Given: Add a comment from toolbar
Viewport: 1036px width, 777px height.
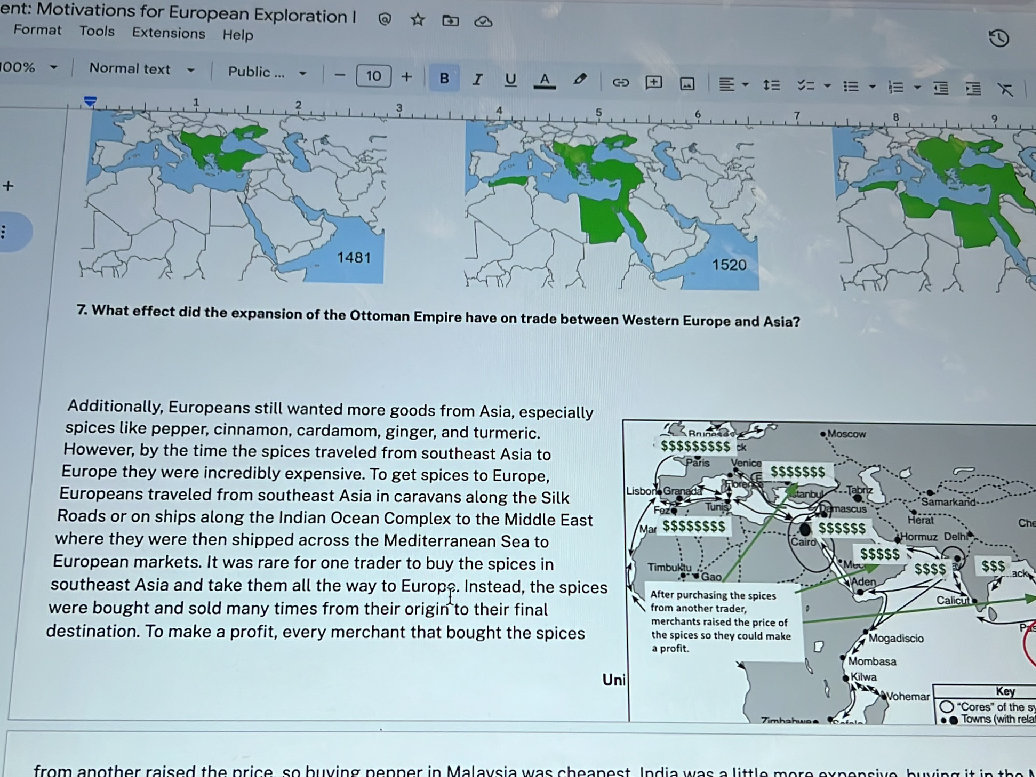Looking at the screenshot, I should click(x=653, y=82).
